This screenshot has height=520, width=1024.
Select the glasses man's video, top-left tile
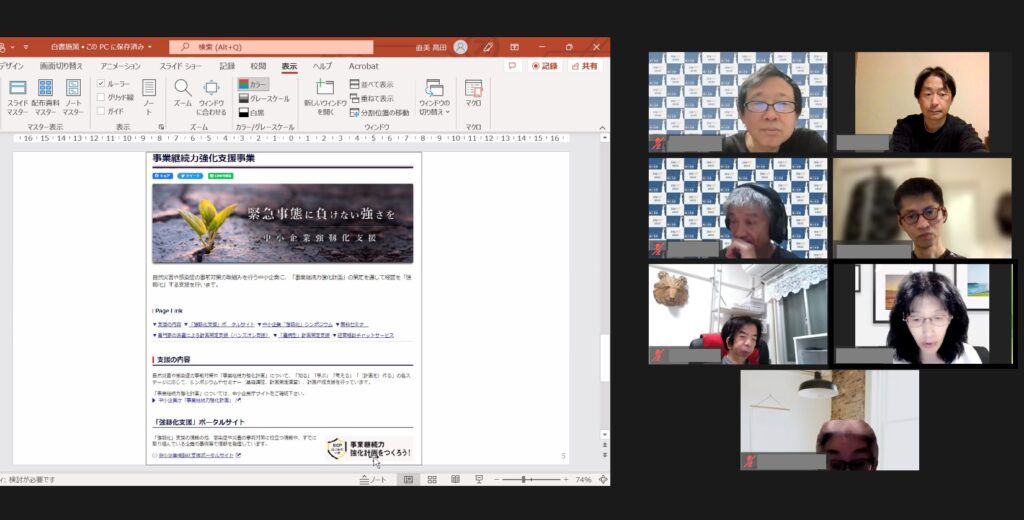click(x=738, y=103)
